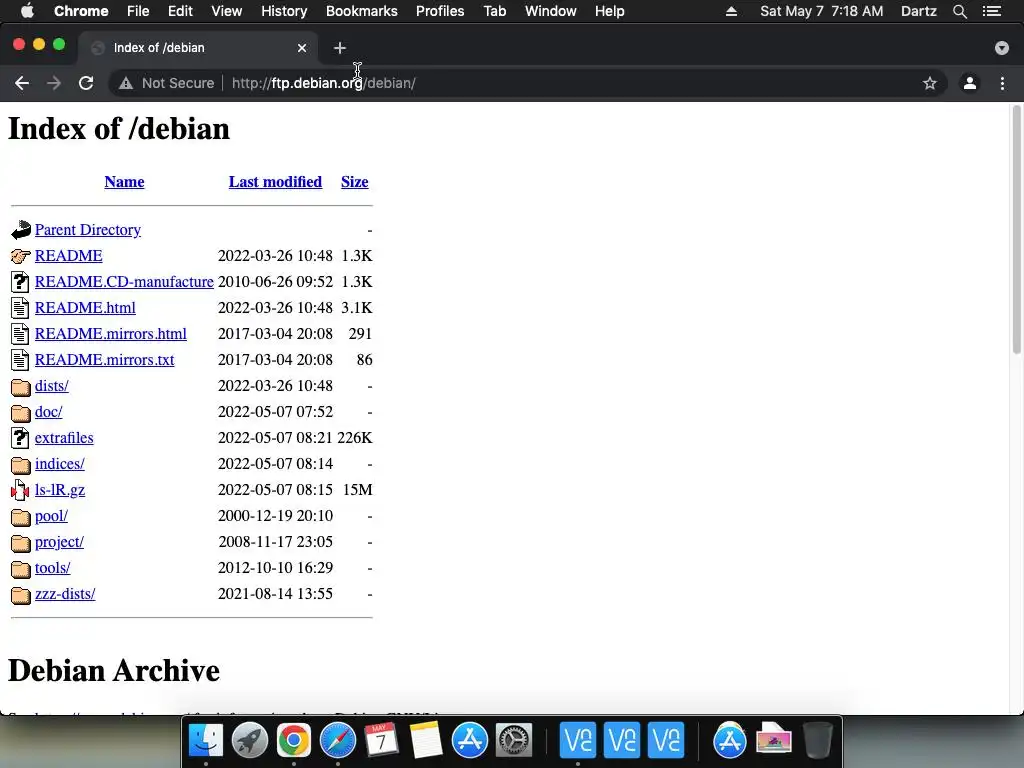The image size is (1024, 768).
Task: Open the Bookmarks menu
Action: (x=362, y=11)
